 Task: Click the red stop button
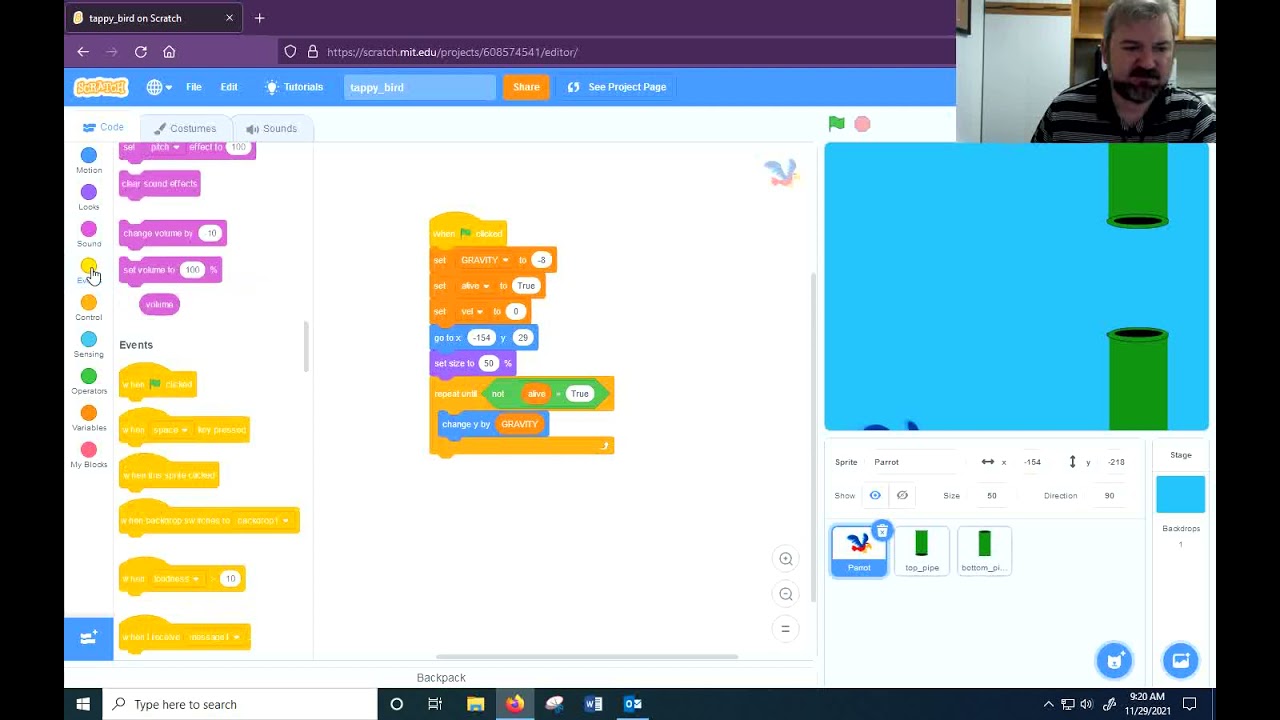[x=862, y=124]
